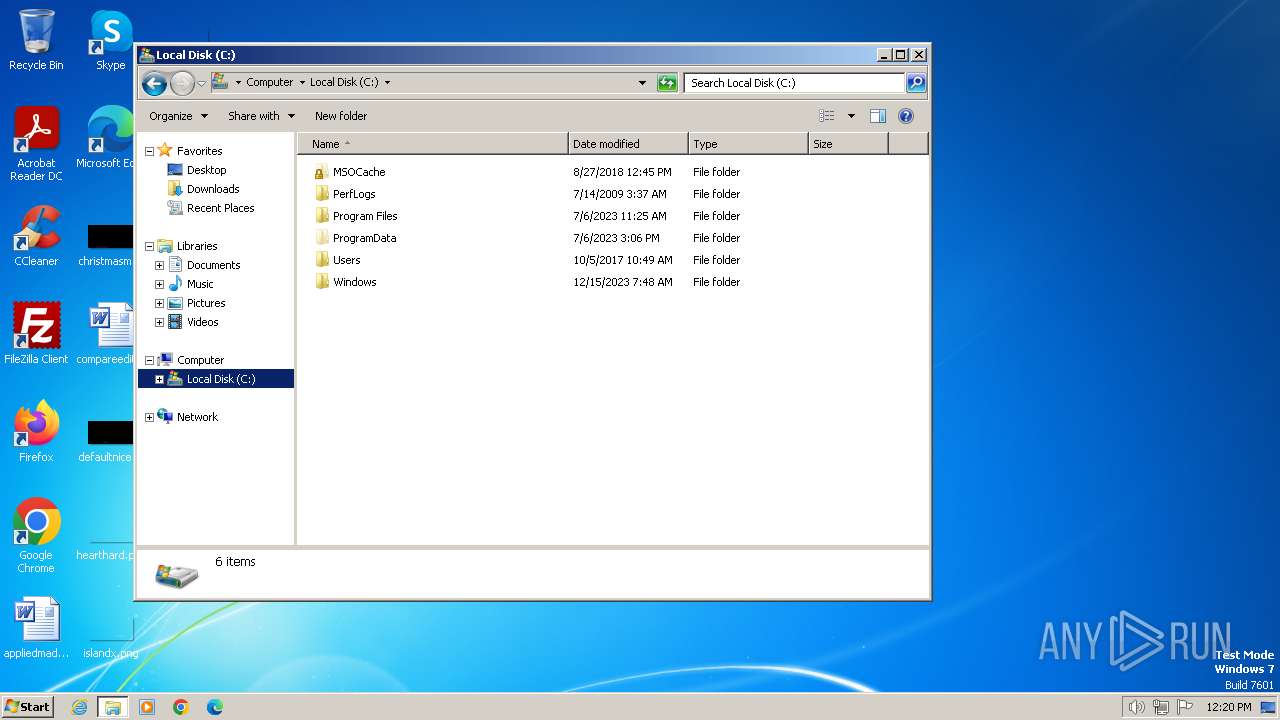Open Downloads in Favorites
This screenshot has width=1280, height=720.
pyautogui.click(x=212, y=189)
